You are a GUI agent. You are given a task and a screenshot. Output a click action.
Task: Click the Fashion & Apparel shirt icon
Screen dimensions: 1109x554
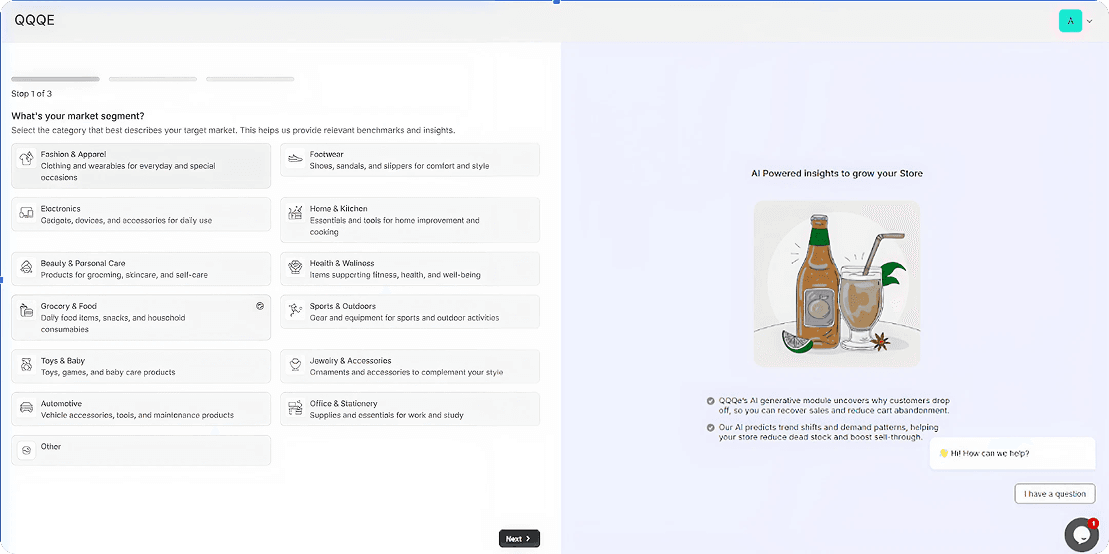pyautogui.click(x=27, y=159)
